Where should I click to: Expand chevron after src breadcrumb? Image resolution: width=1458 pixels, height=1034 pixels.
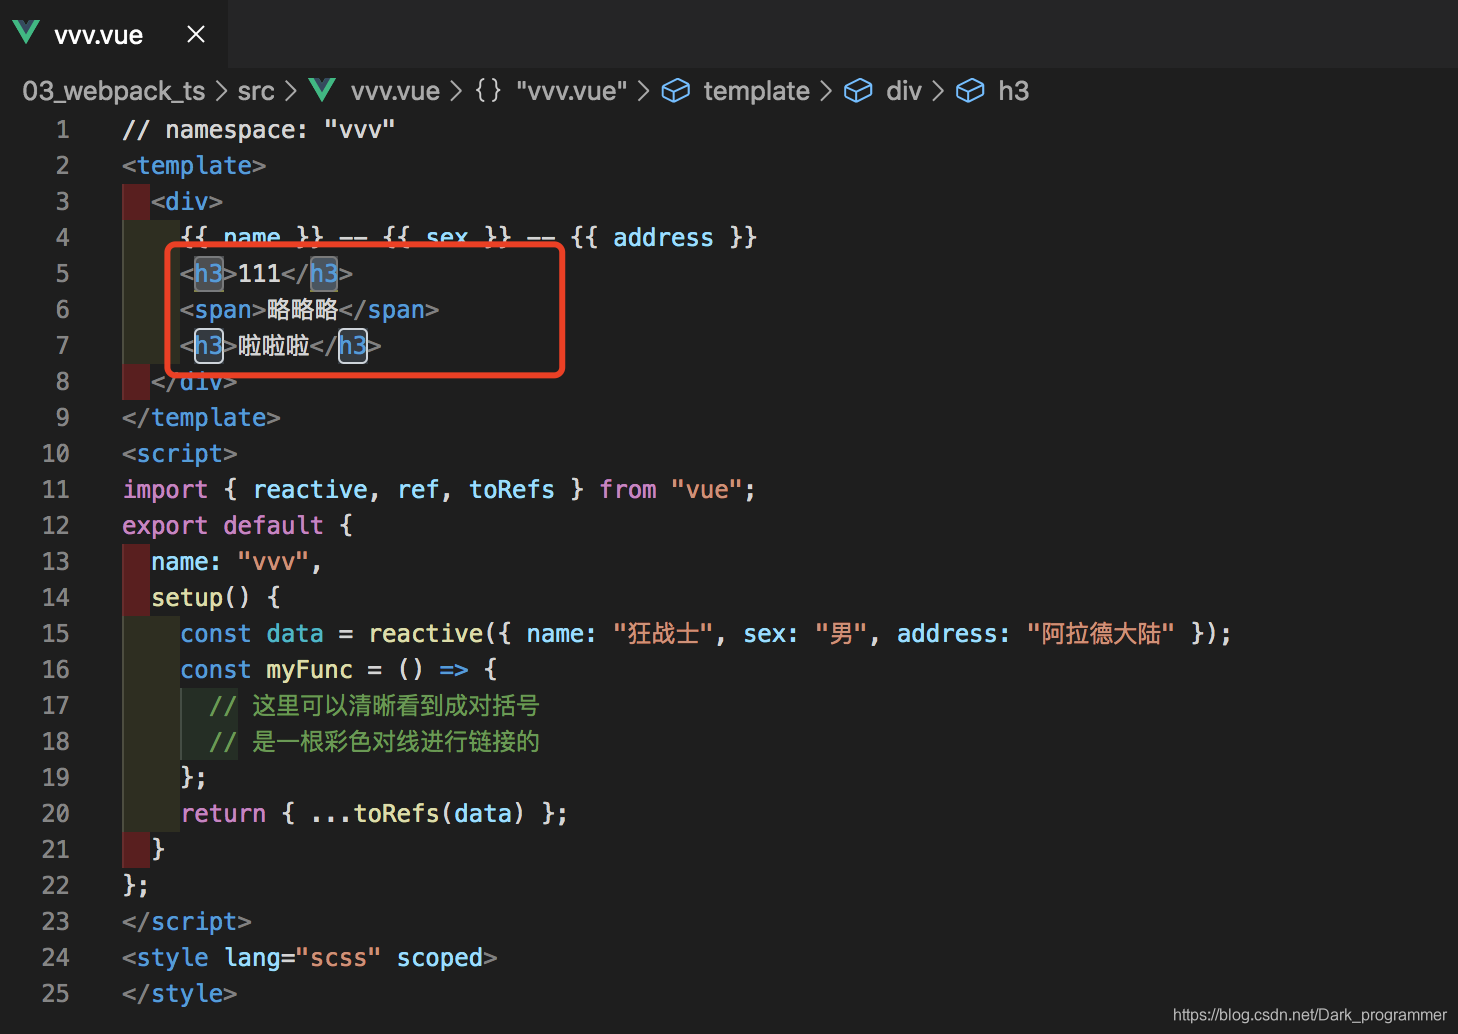coord(291,91)
